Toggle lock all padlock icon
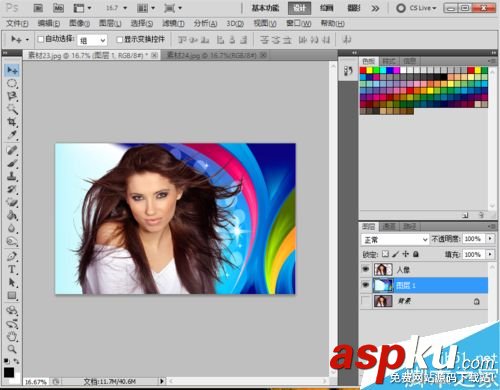Image resolution: width=500 pixels, height=390 pixels. (x=416, y=254)
